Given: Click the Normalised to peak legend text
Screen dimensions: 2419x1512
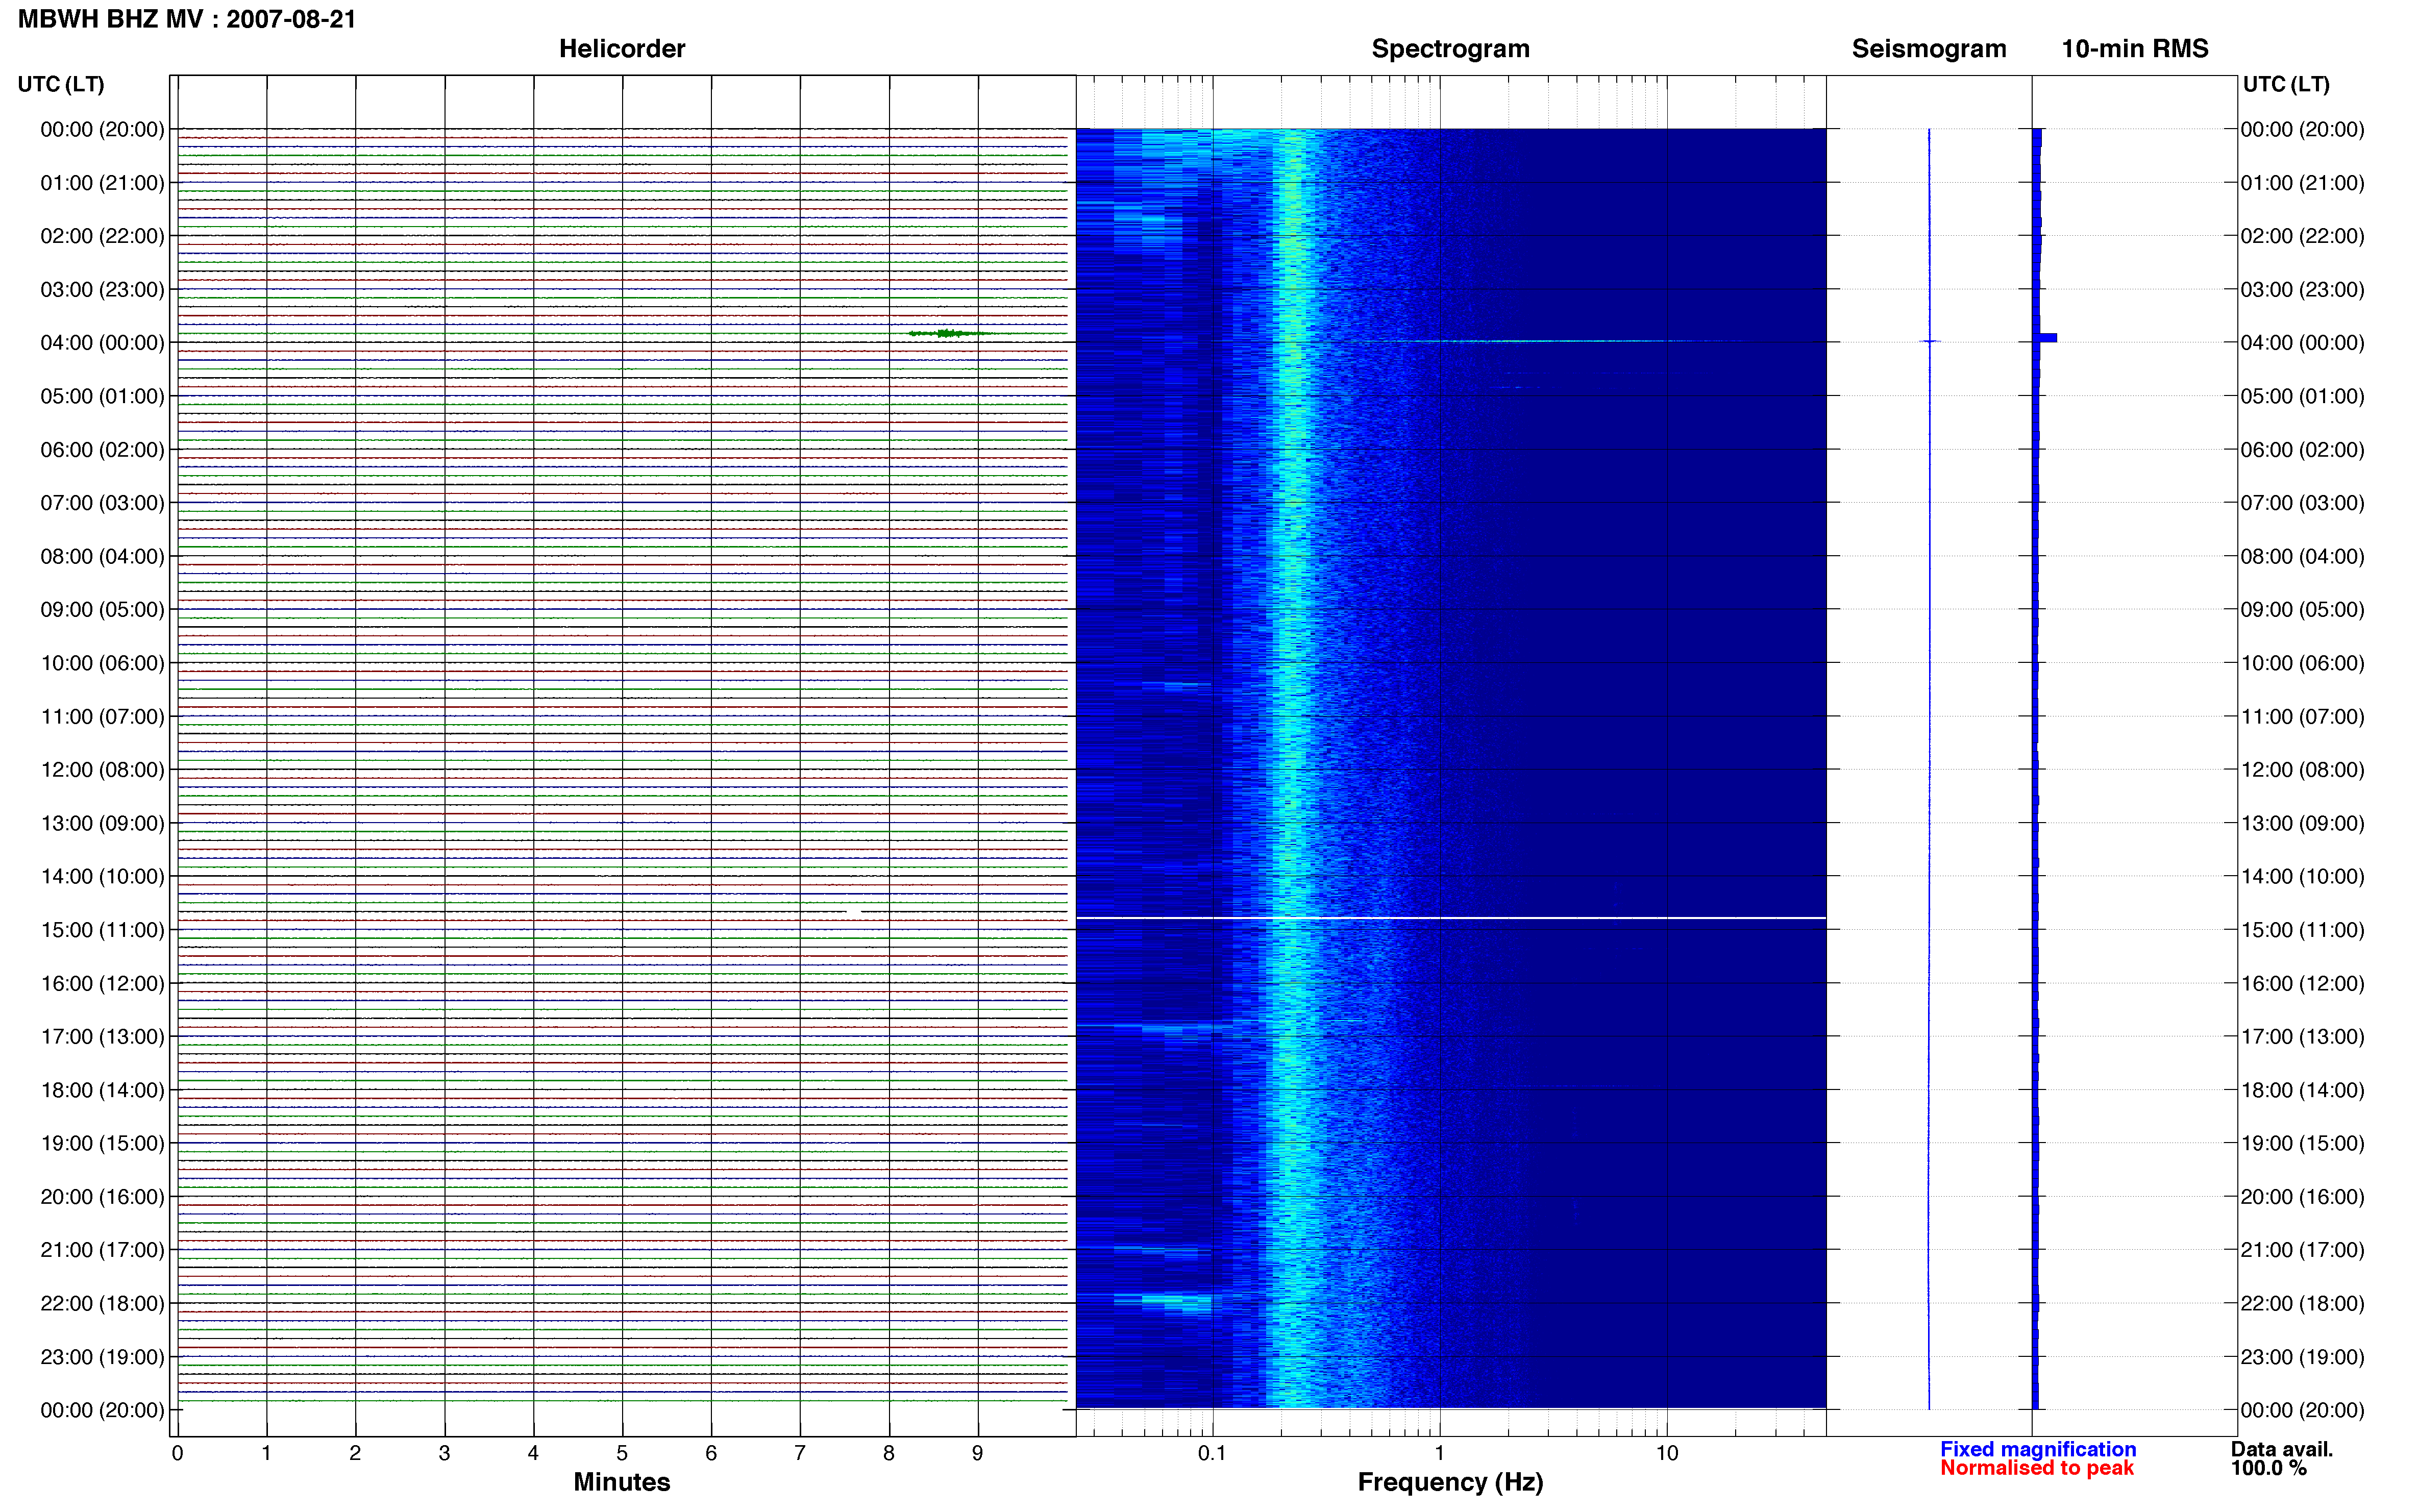Looking at the screenshot, I should (x=2037, y=1468).
